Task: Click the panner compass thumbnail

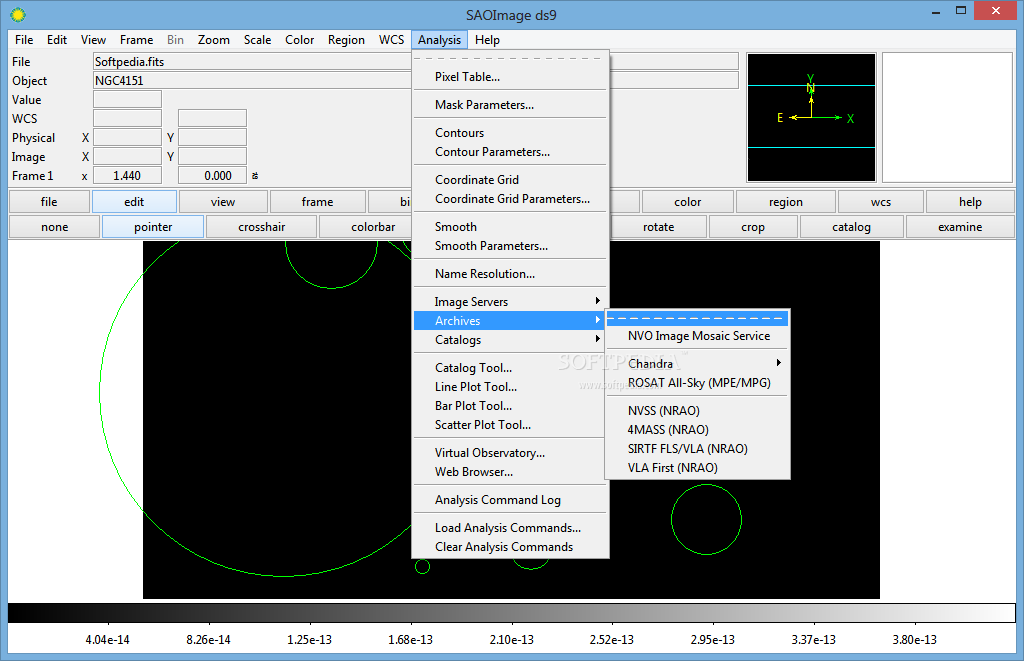Action: click(x=811, y=117)
